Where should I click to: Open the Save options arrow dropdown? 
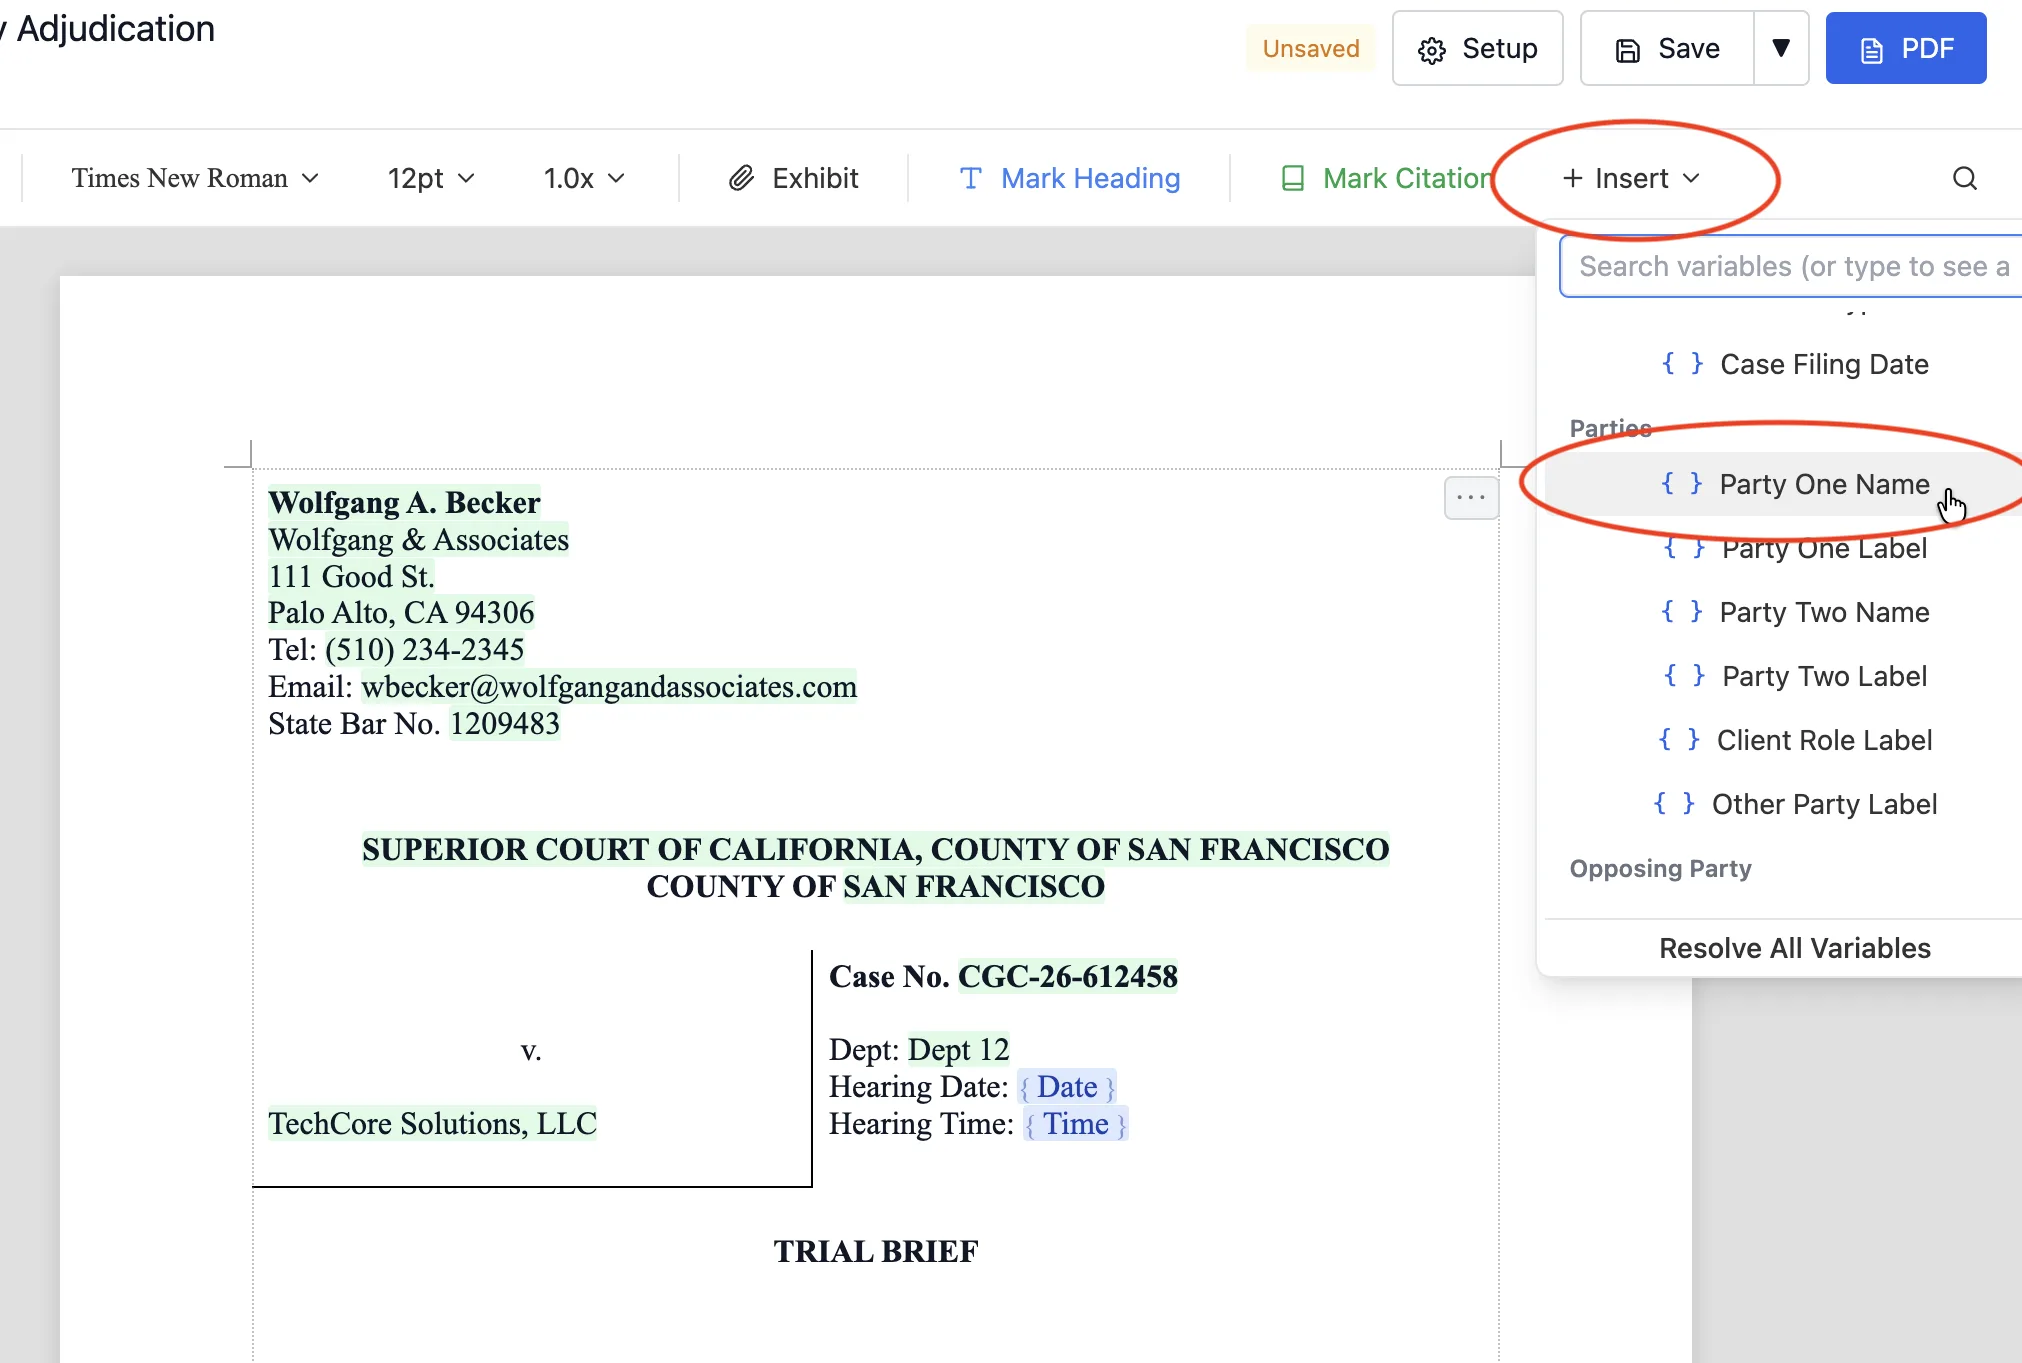point(1781,48)
